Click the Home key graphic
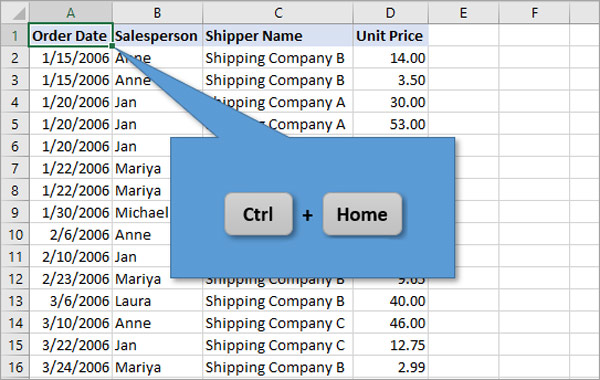Viewport: 600px width, 380px height. click(x=362, y=214)
